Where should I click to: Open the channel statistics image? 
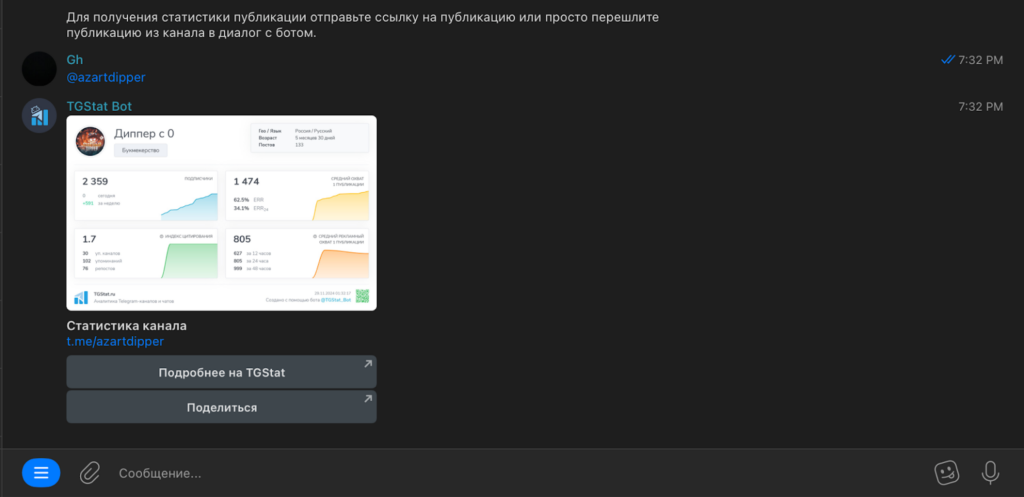point(221,213)
